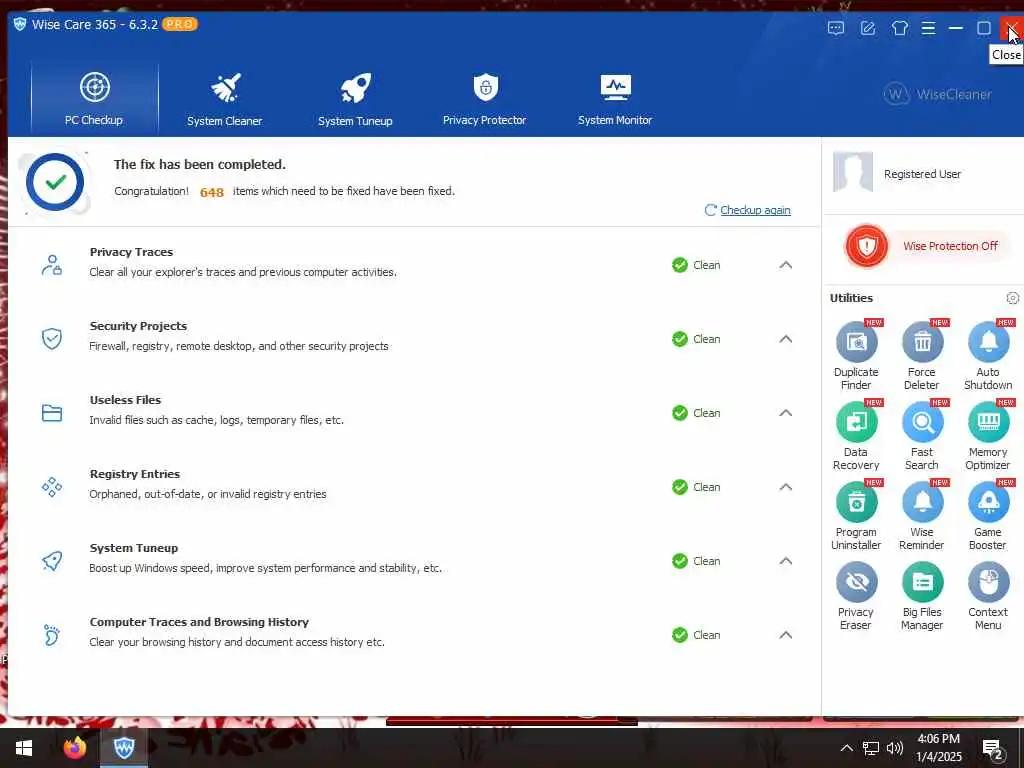This screenshot has height=768, width=1024.
Task: Open the Wise Reminder utility
Action: click(x=922, y=517)
